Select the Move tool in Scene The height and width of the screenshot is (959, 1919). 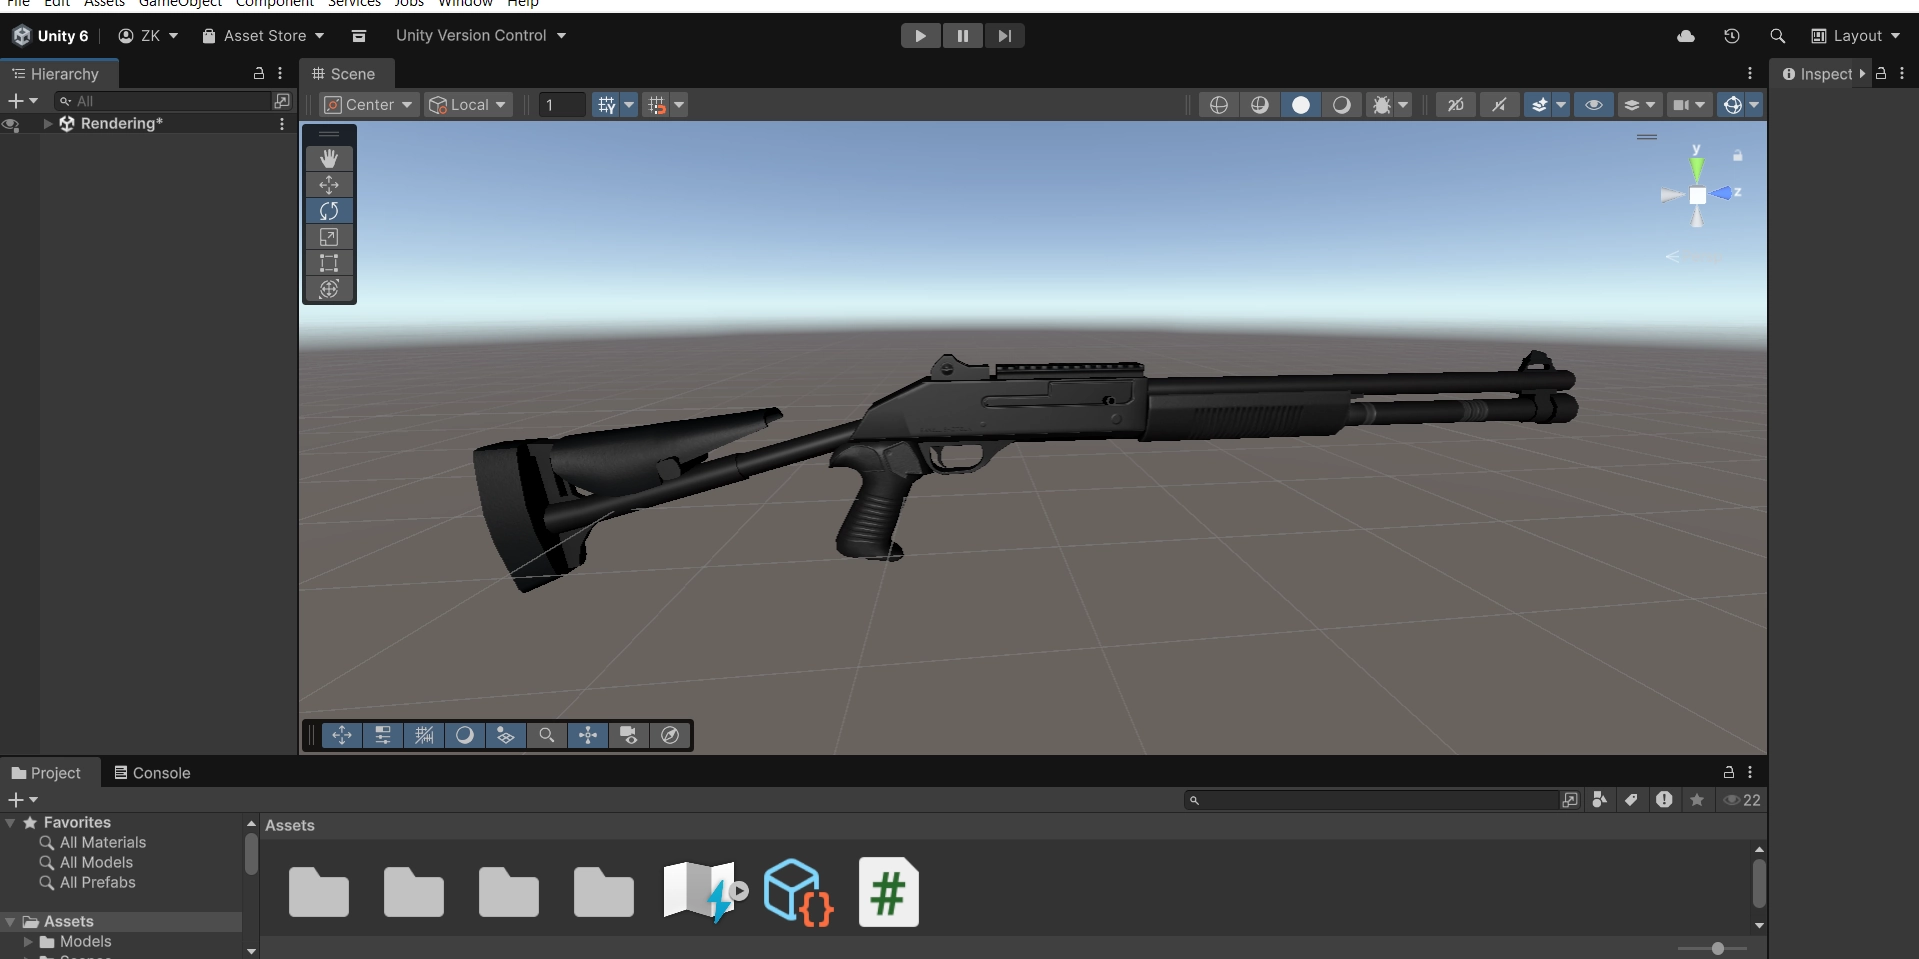[x=329, y=185]
